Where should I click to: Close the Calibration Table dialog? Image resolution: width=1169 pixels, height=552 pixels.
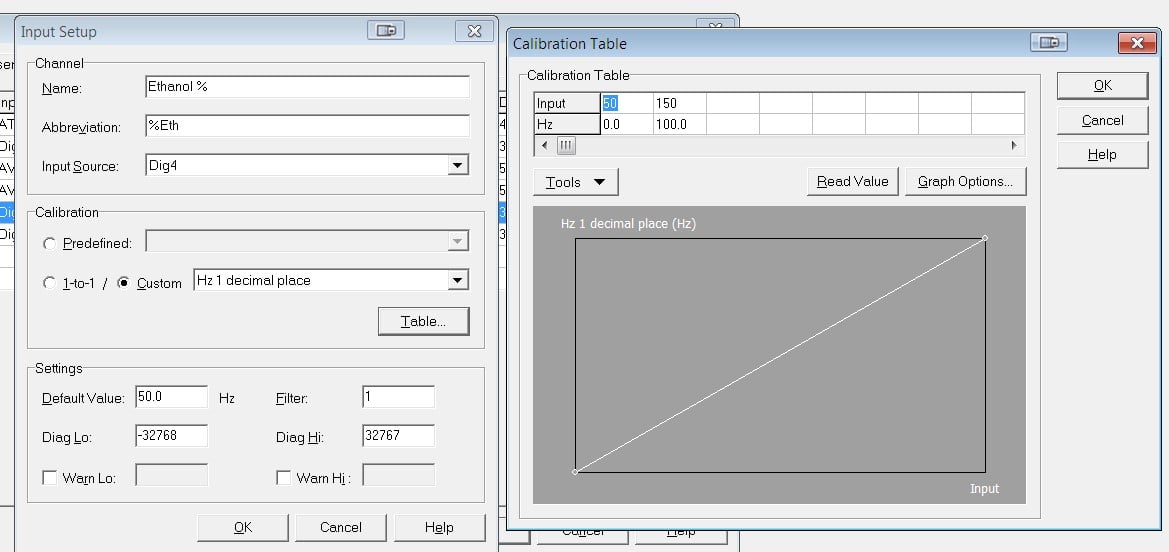tap(1137, 43)
